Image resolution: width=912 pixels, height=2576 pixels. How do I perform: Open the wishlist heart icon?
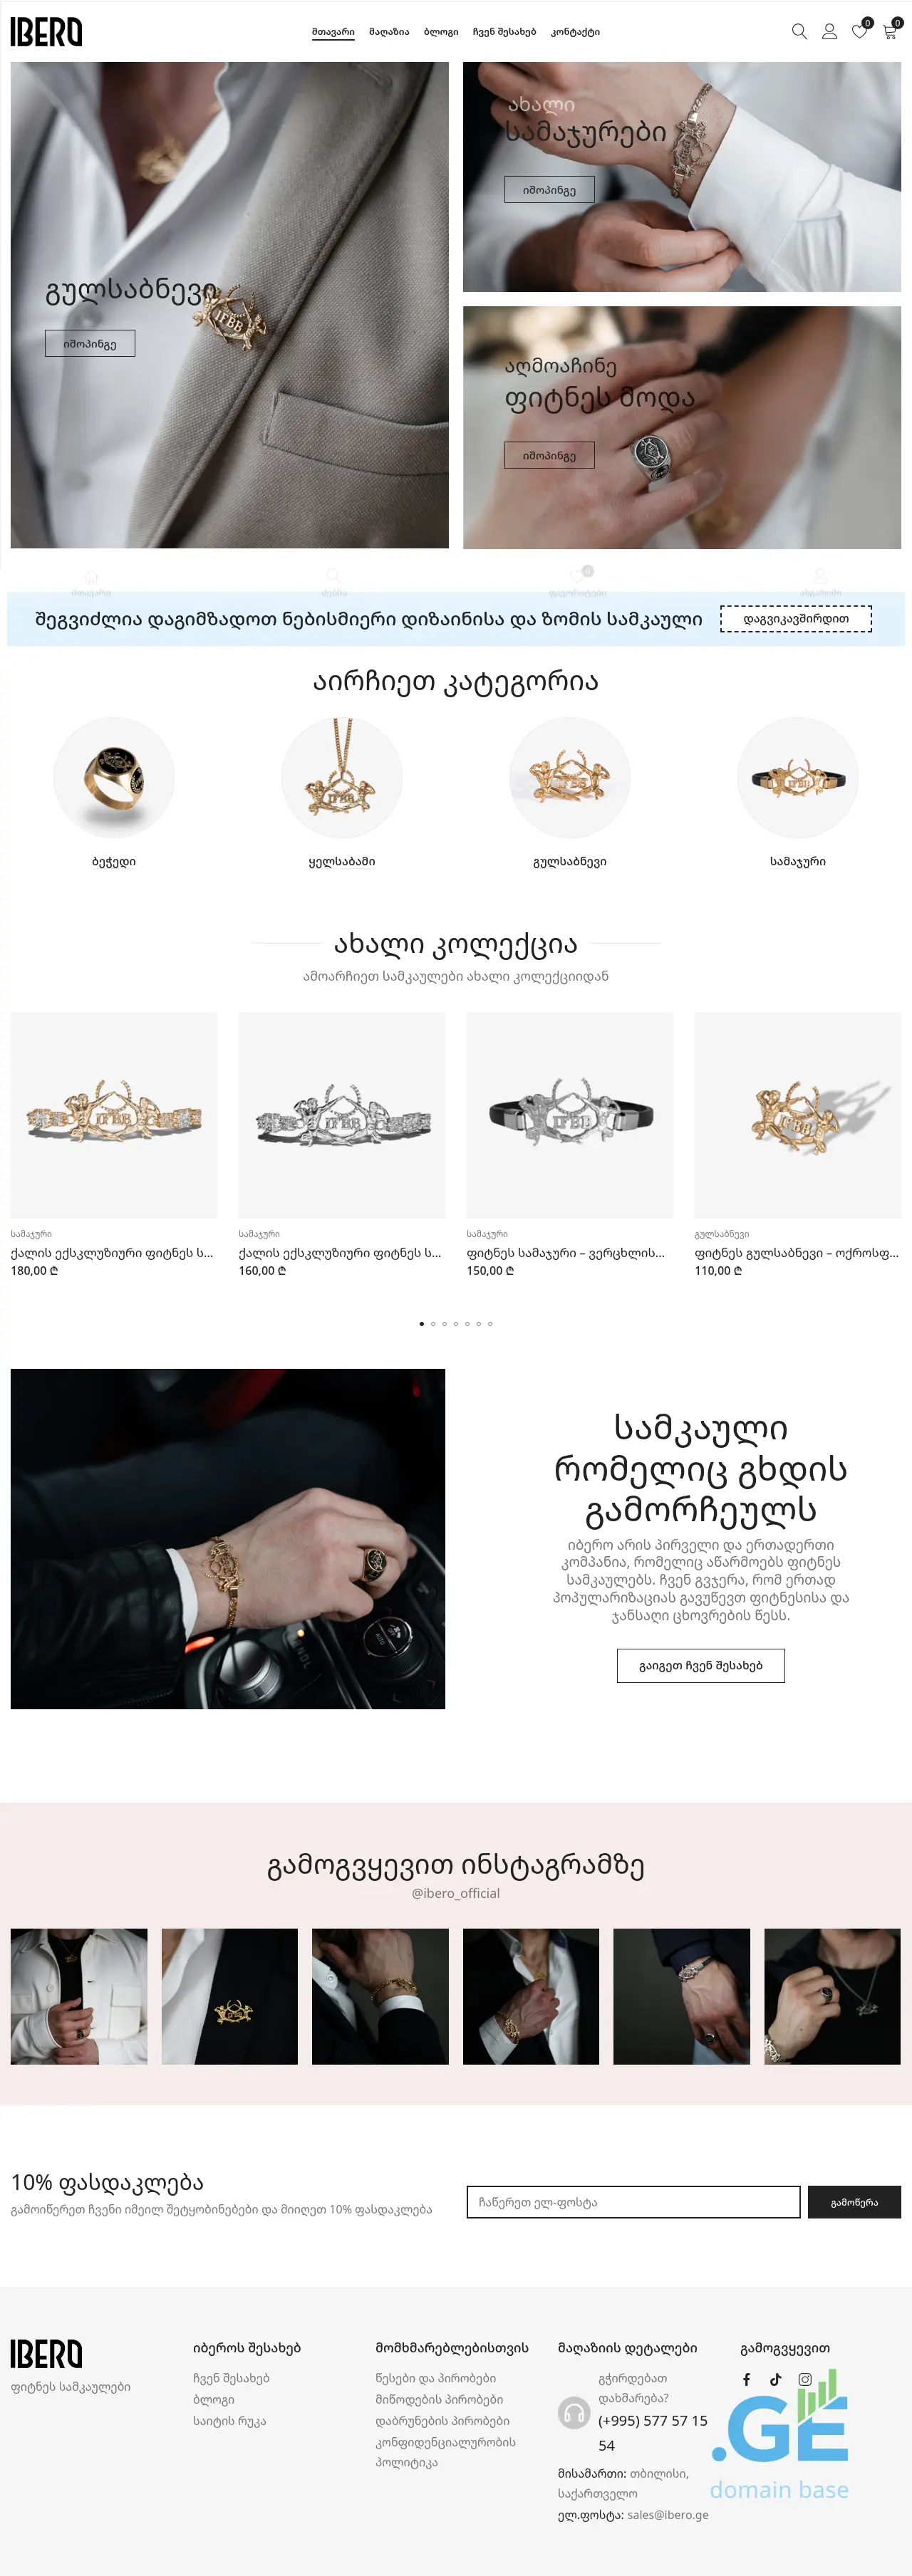pos(859,31)
